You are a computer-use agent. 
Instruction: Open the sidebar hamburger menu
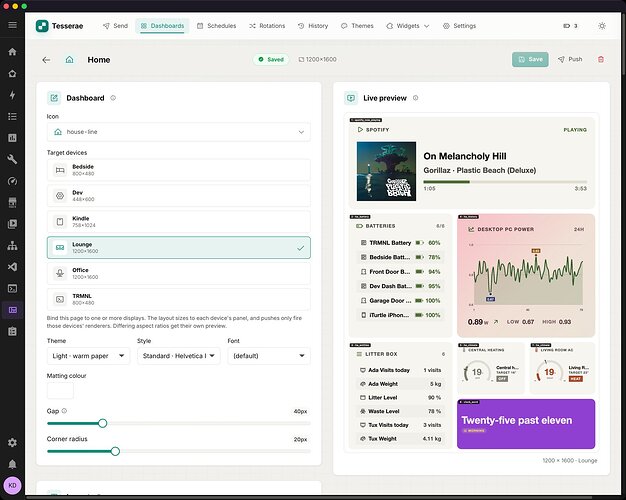point(12,25)
